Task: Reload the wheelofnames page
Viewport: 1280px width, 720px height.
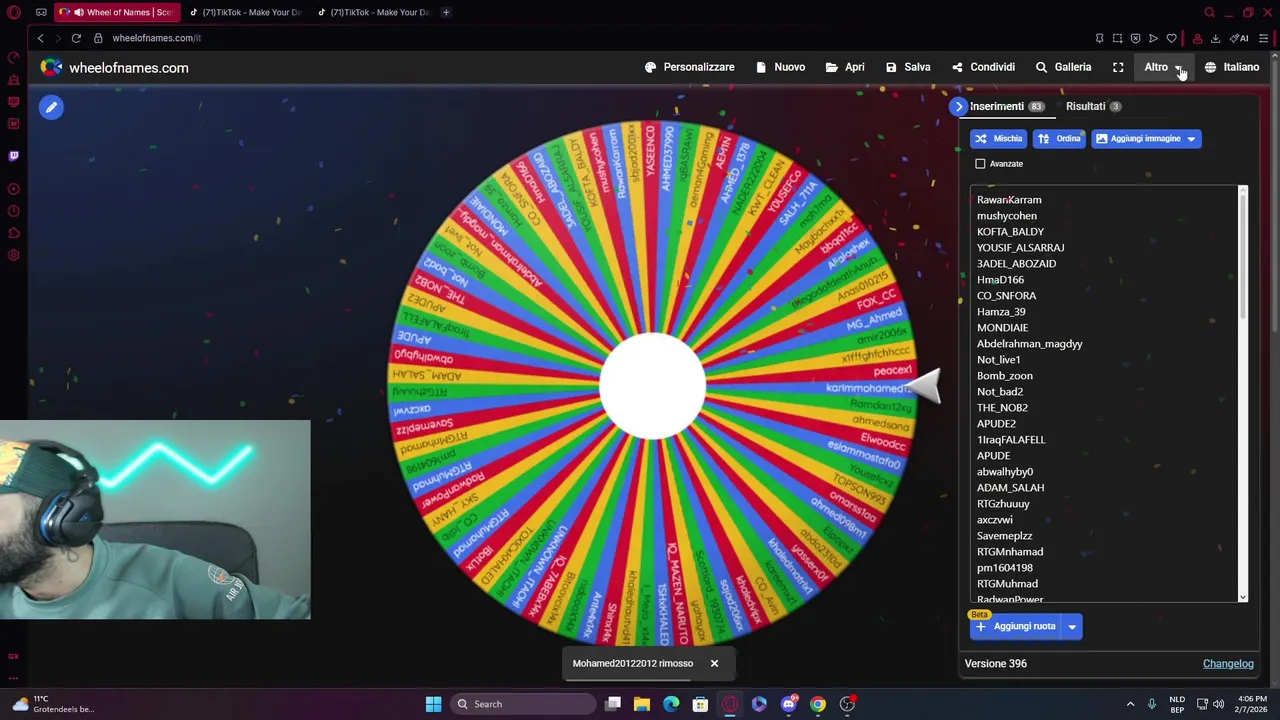Action: click(76, 38)
